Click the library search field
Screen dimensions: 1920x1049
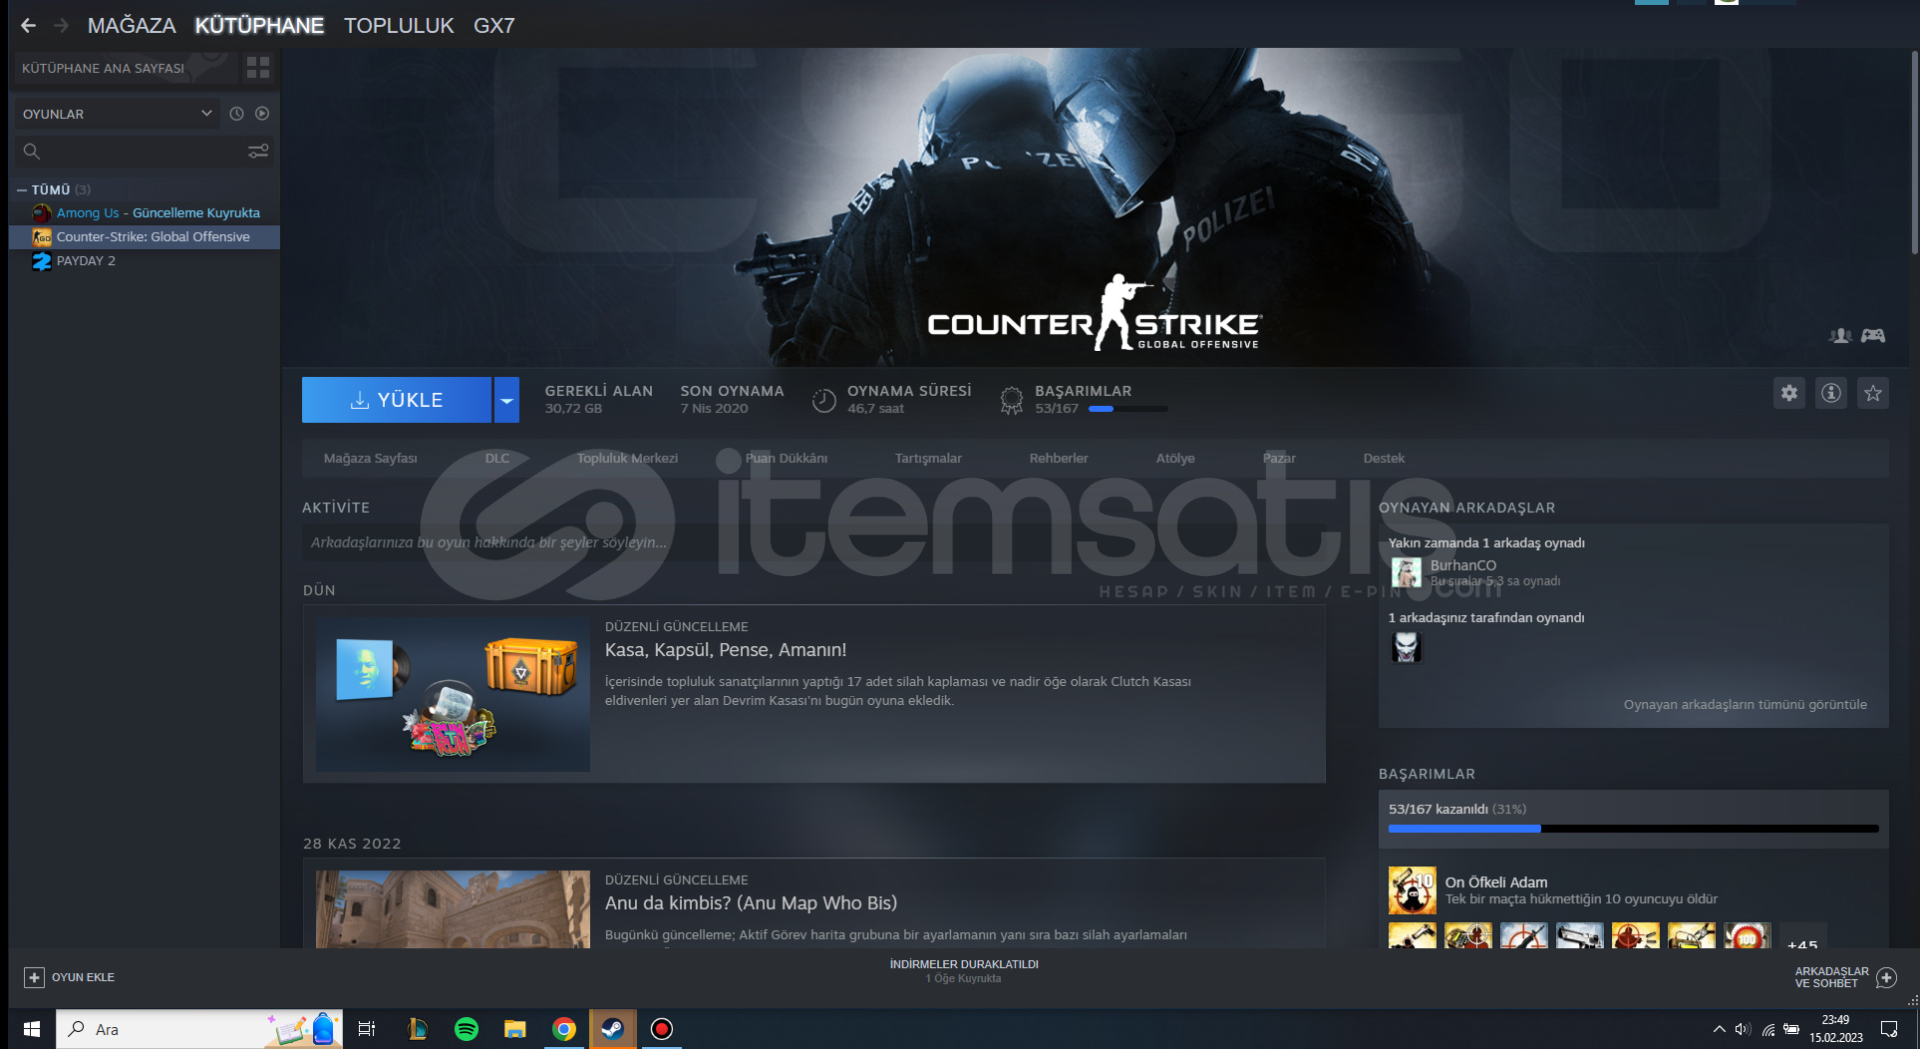[130, 151]
